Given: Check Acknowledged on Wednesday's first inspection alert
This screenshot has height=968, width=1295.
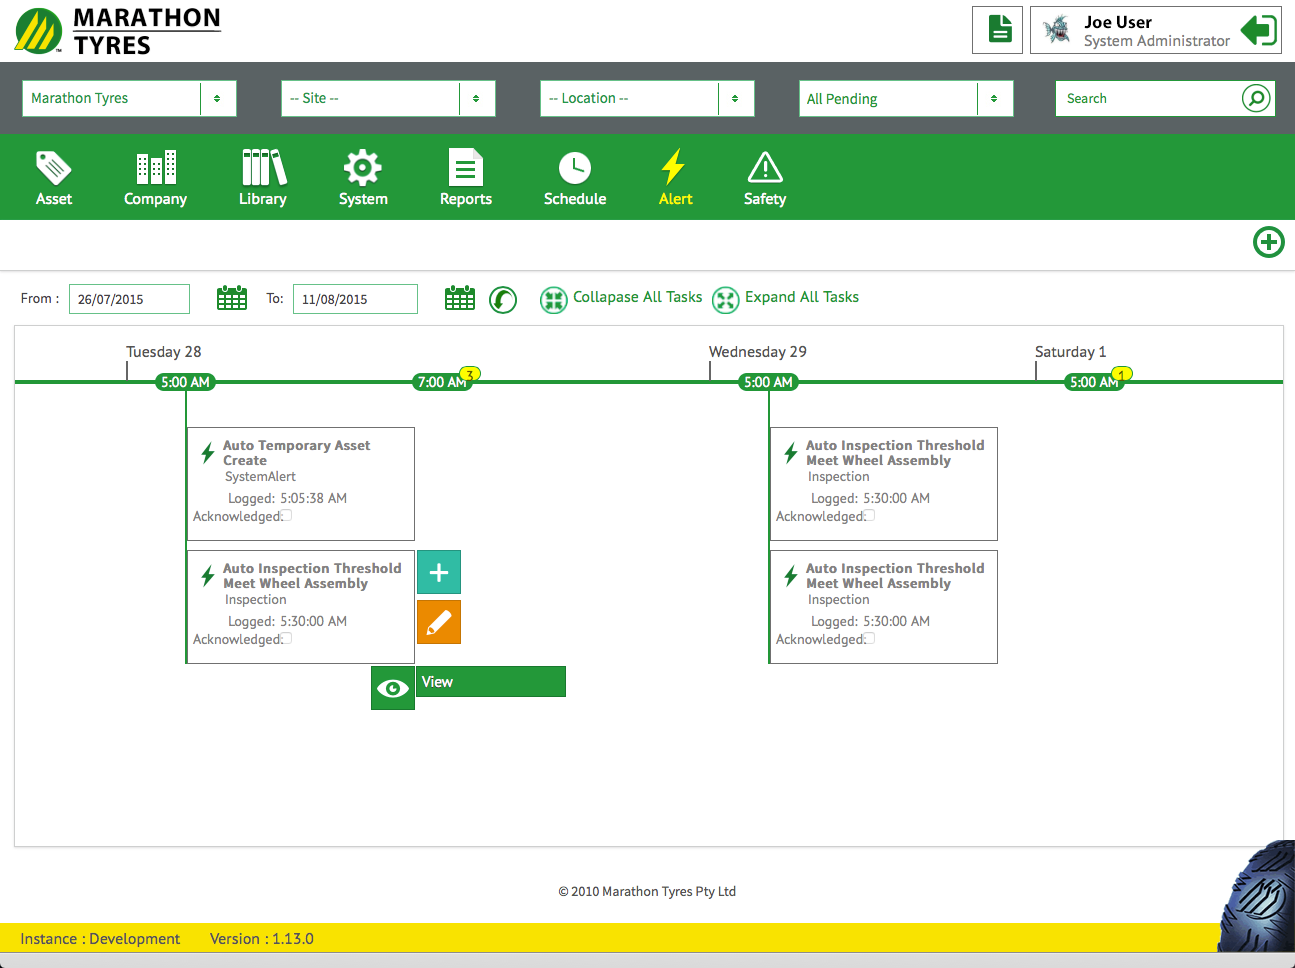Looking at the screenshot, I should (x=869, y=516).
